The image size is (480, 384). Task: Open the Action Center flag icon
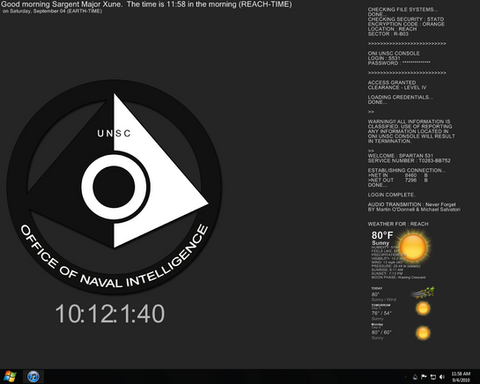click(x=424, y=377)
